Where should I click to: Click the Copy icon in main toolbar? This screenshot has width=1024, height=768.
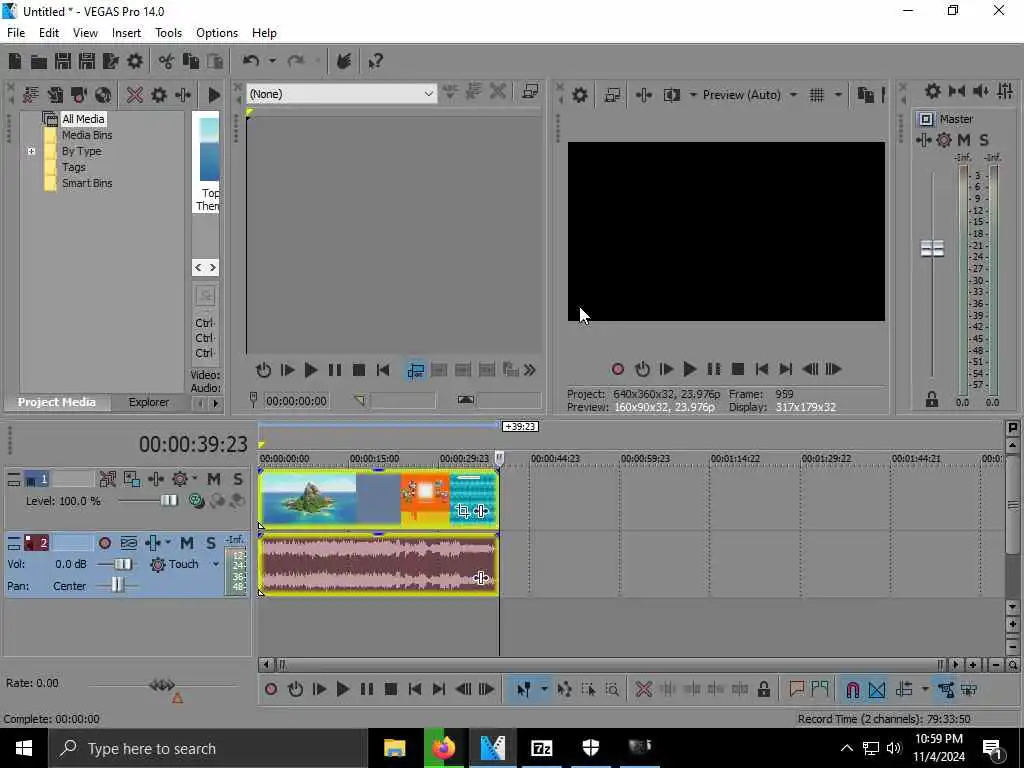[x=191, y=61]
